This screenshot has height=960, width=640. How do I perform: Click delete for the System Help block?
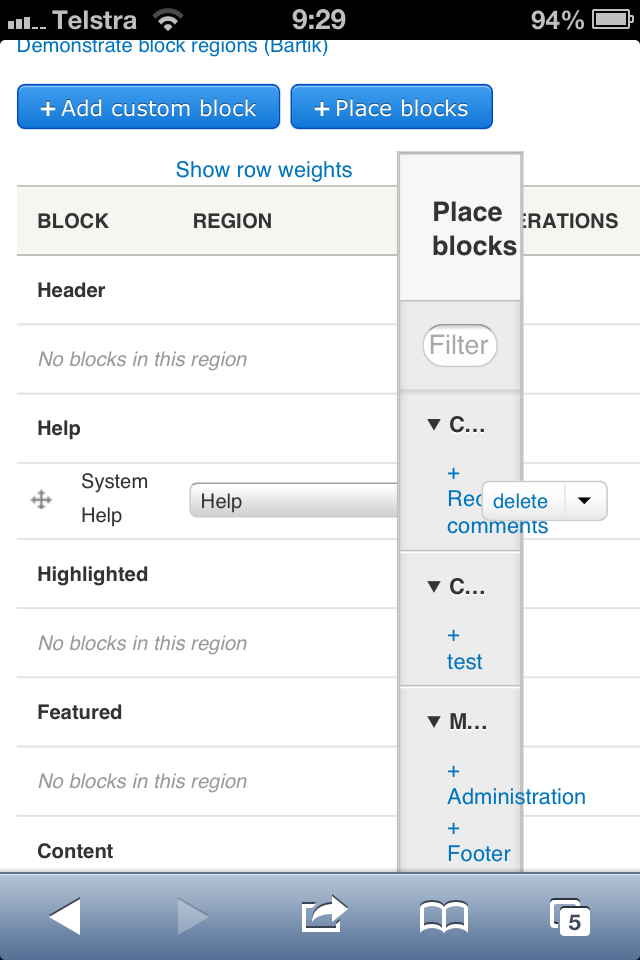521,501
